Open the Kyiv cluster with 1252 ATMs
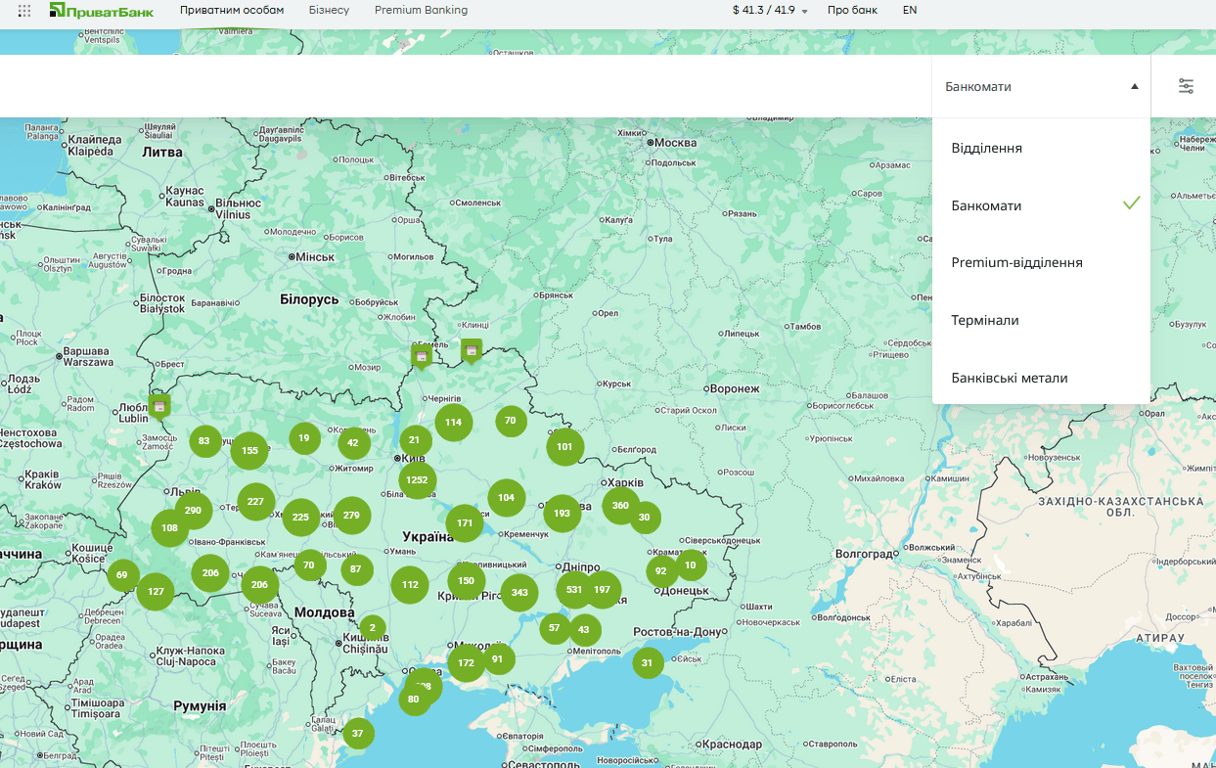 417,480
